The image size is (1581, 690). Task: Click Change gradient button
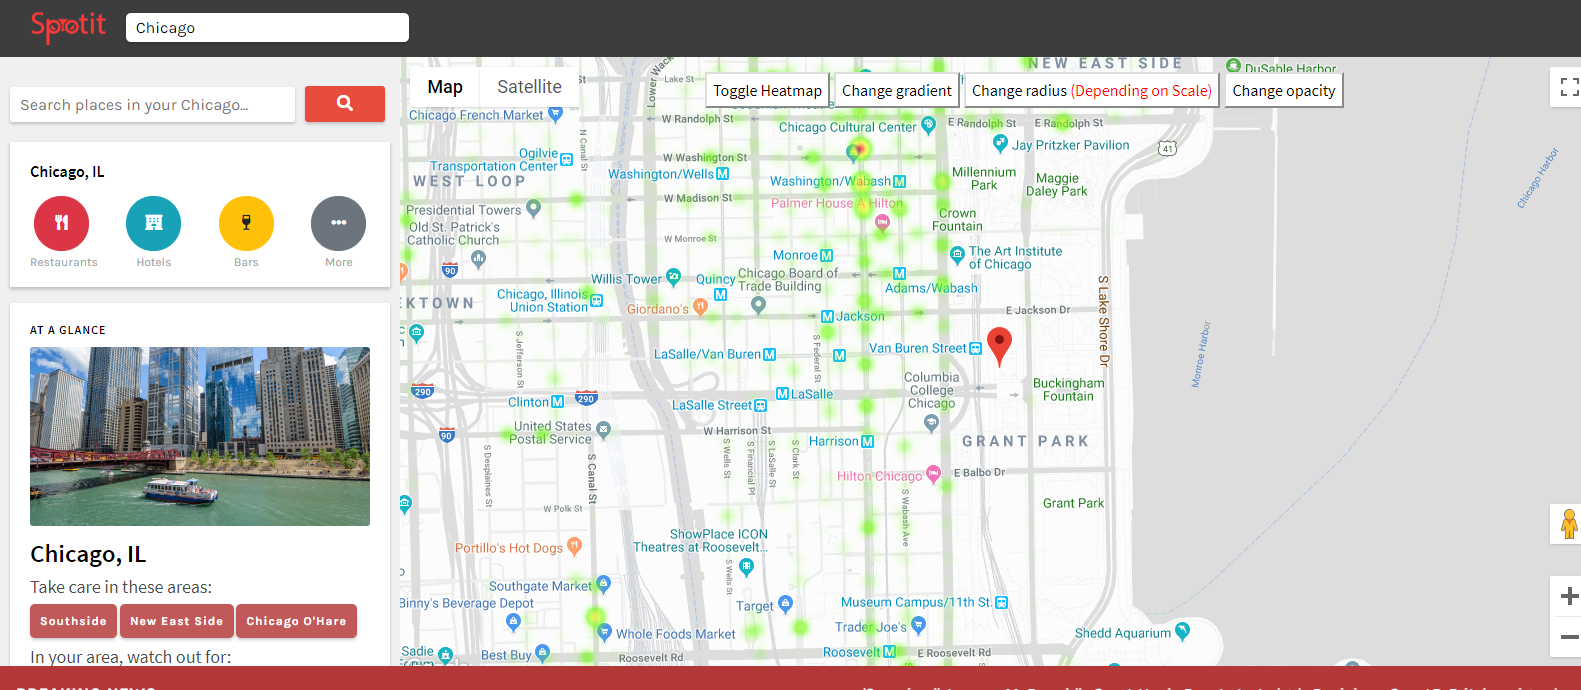897,90
